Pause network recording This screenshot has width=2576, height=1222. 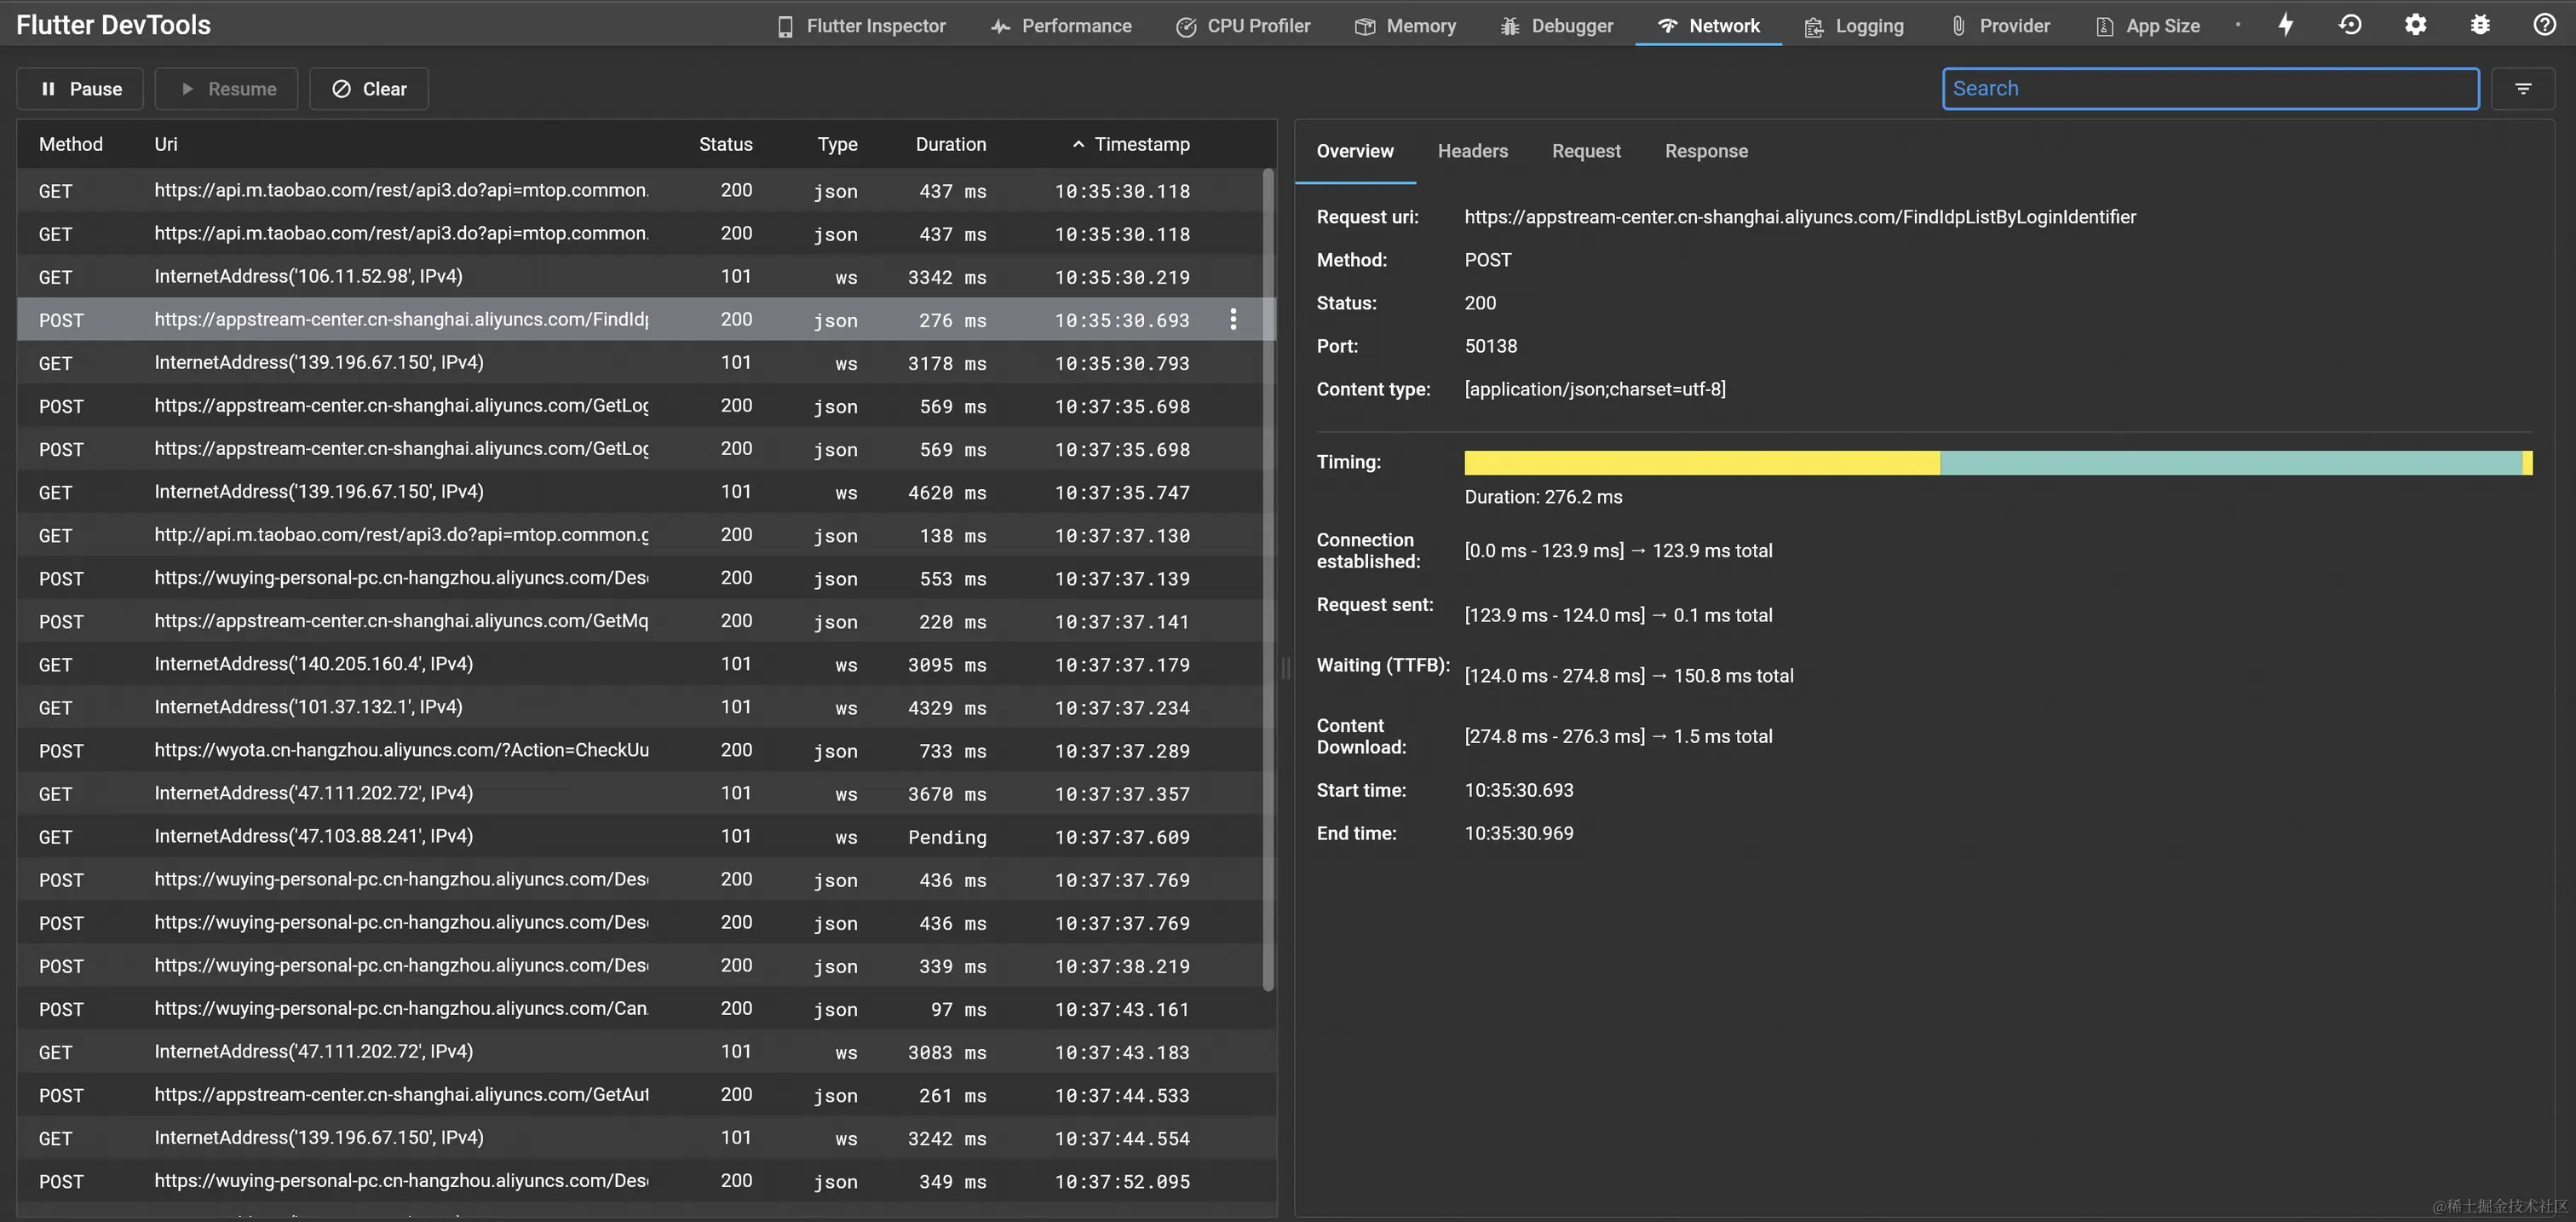coord(80,89)
